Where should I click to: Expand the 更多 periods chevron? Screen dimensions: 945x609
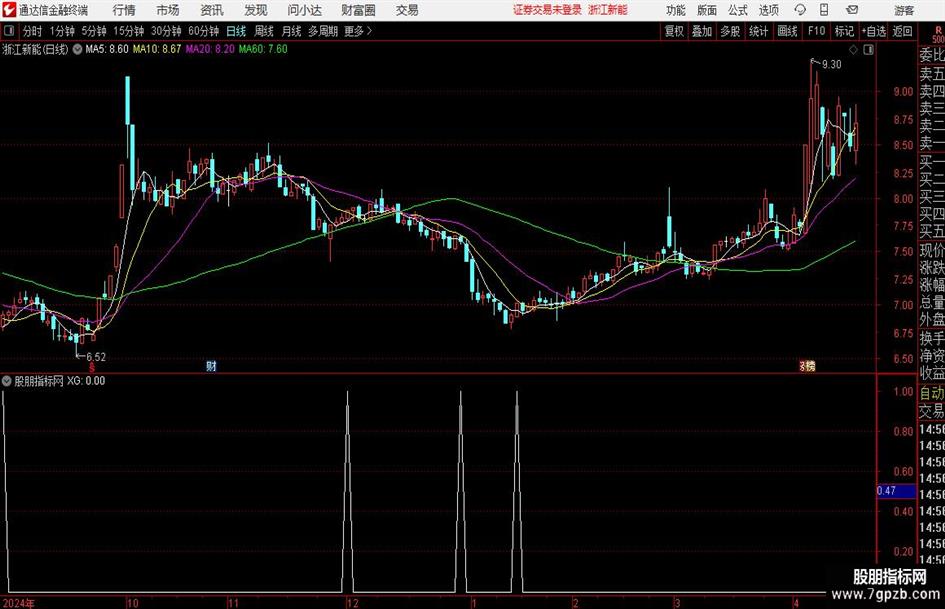coord(369,31)
